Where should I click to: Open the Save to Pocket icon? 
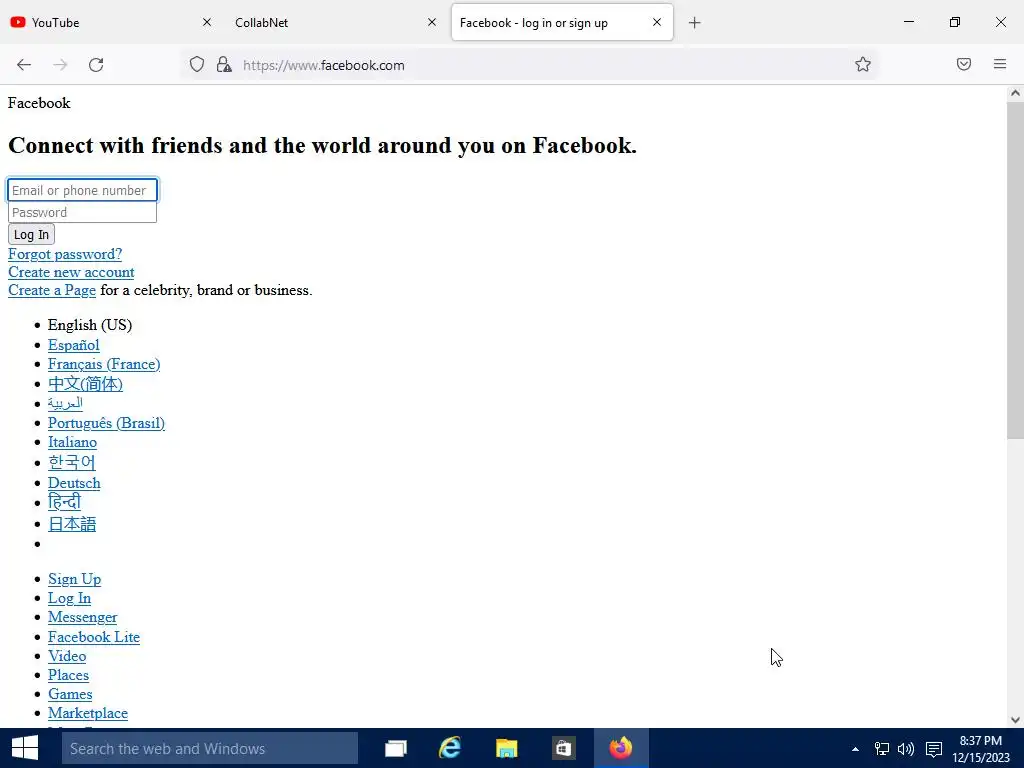pos(964,64)
